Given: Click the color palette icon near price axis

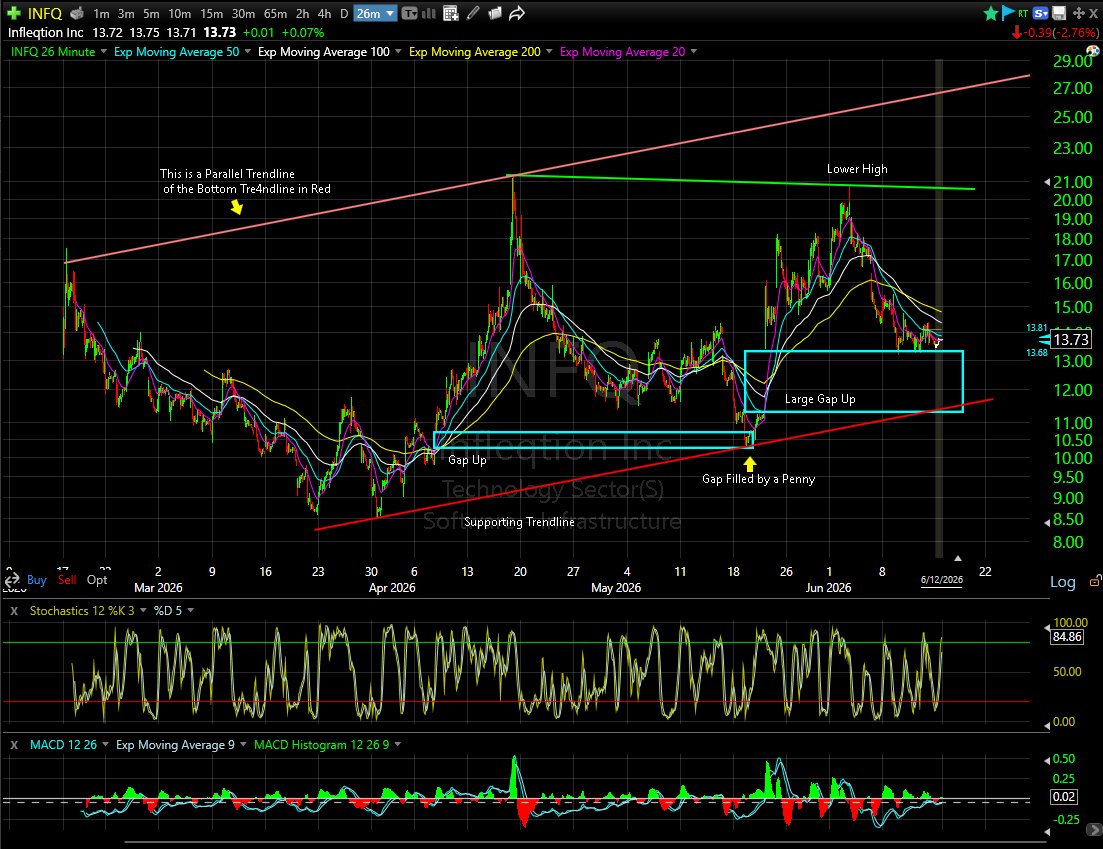Looking at the screenshot, I should pyautogui.click(x=1092, y=51).
